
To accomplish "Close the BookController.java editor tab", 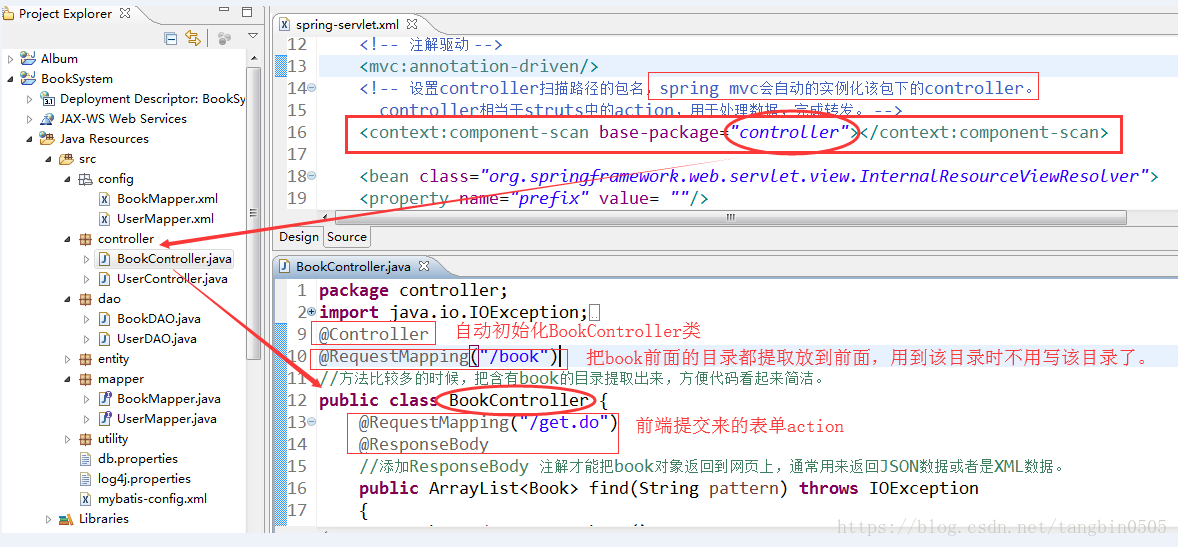I will point(424,266).
